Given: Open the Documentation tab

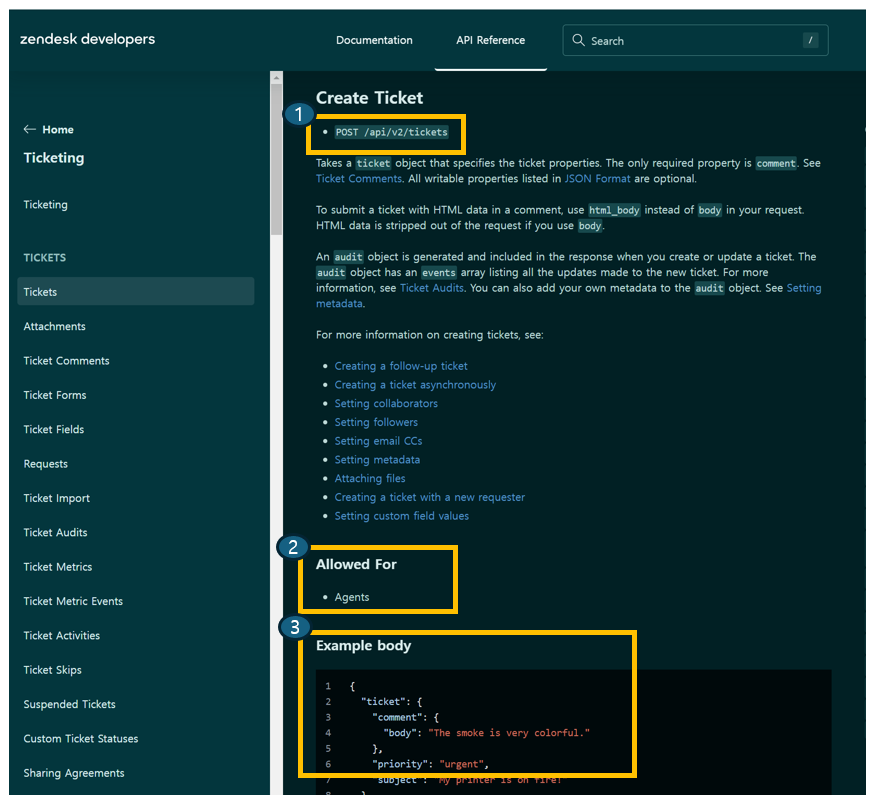Looking at the screenshot, I should [374, 40].
